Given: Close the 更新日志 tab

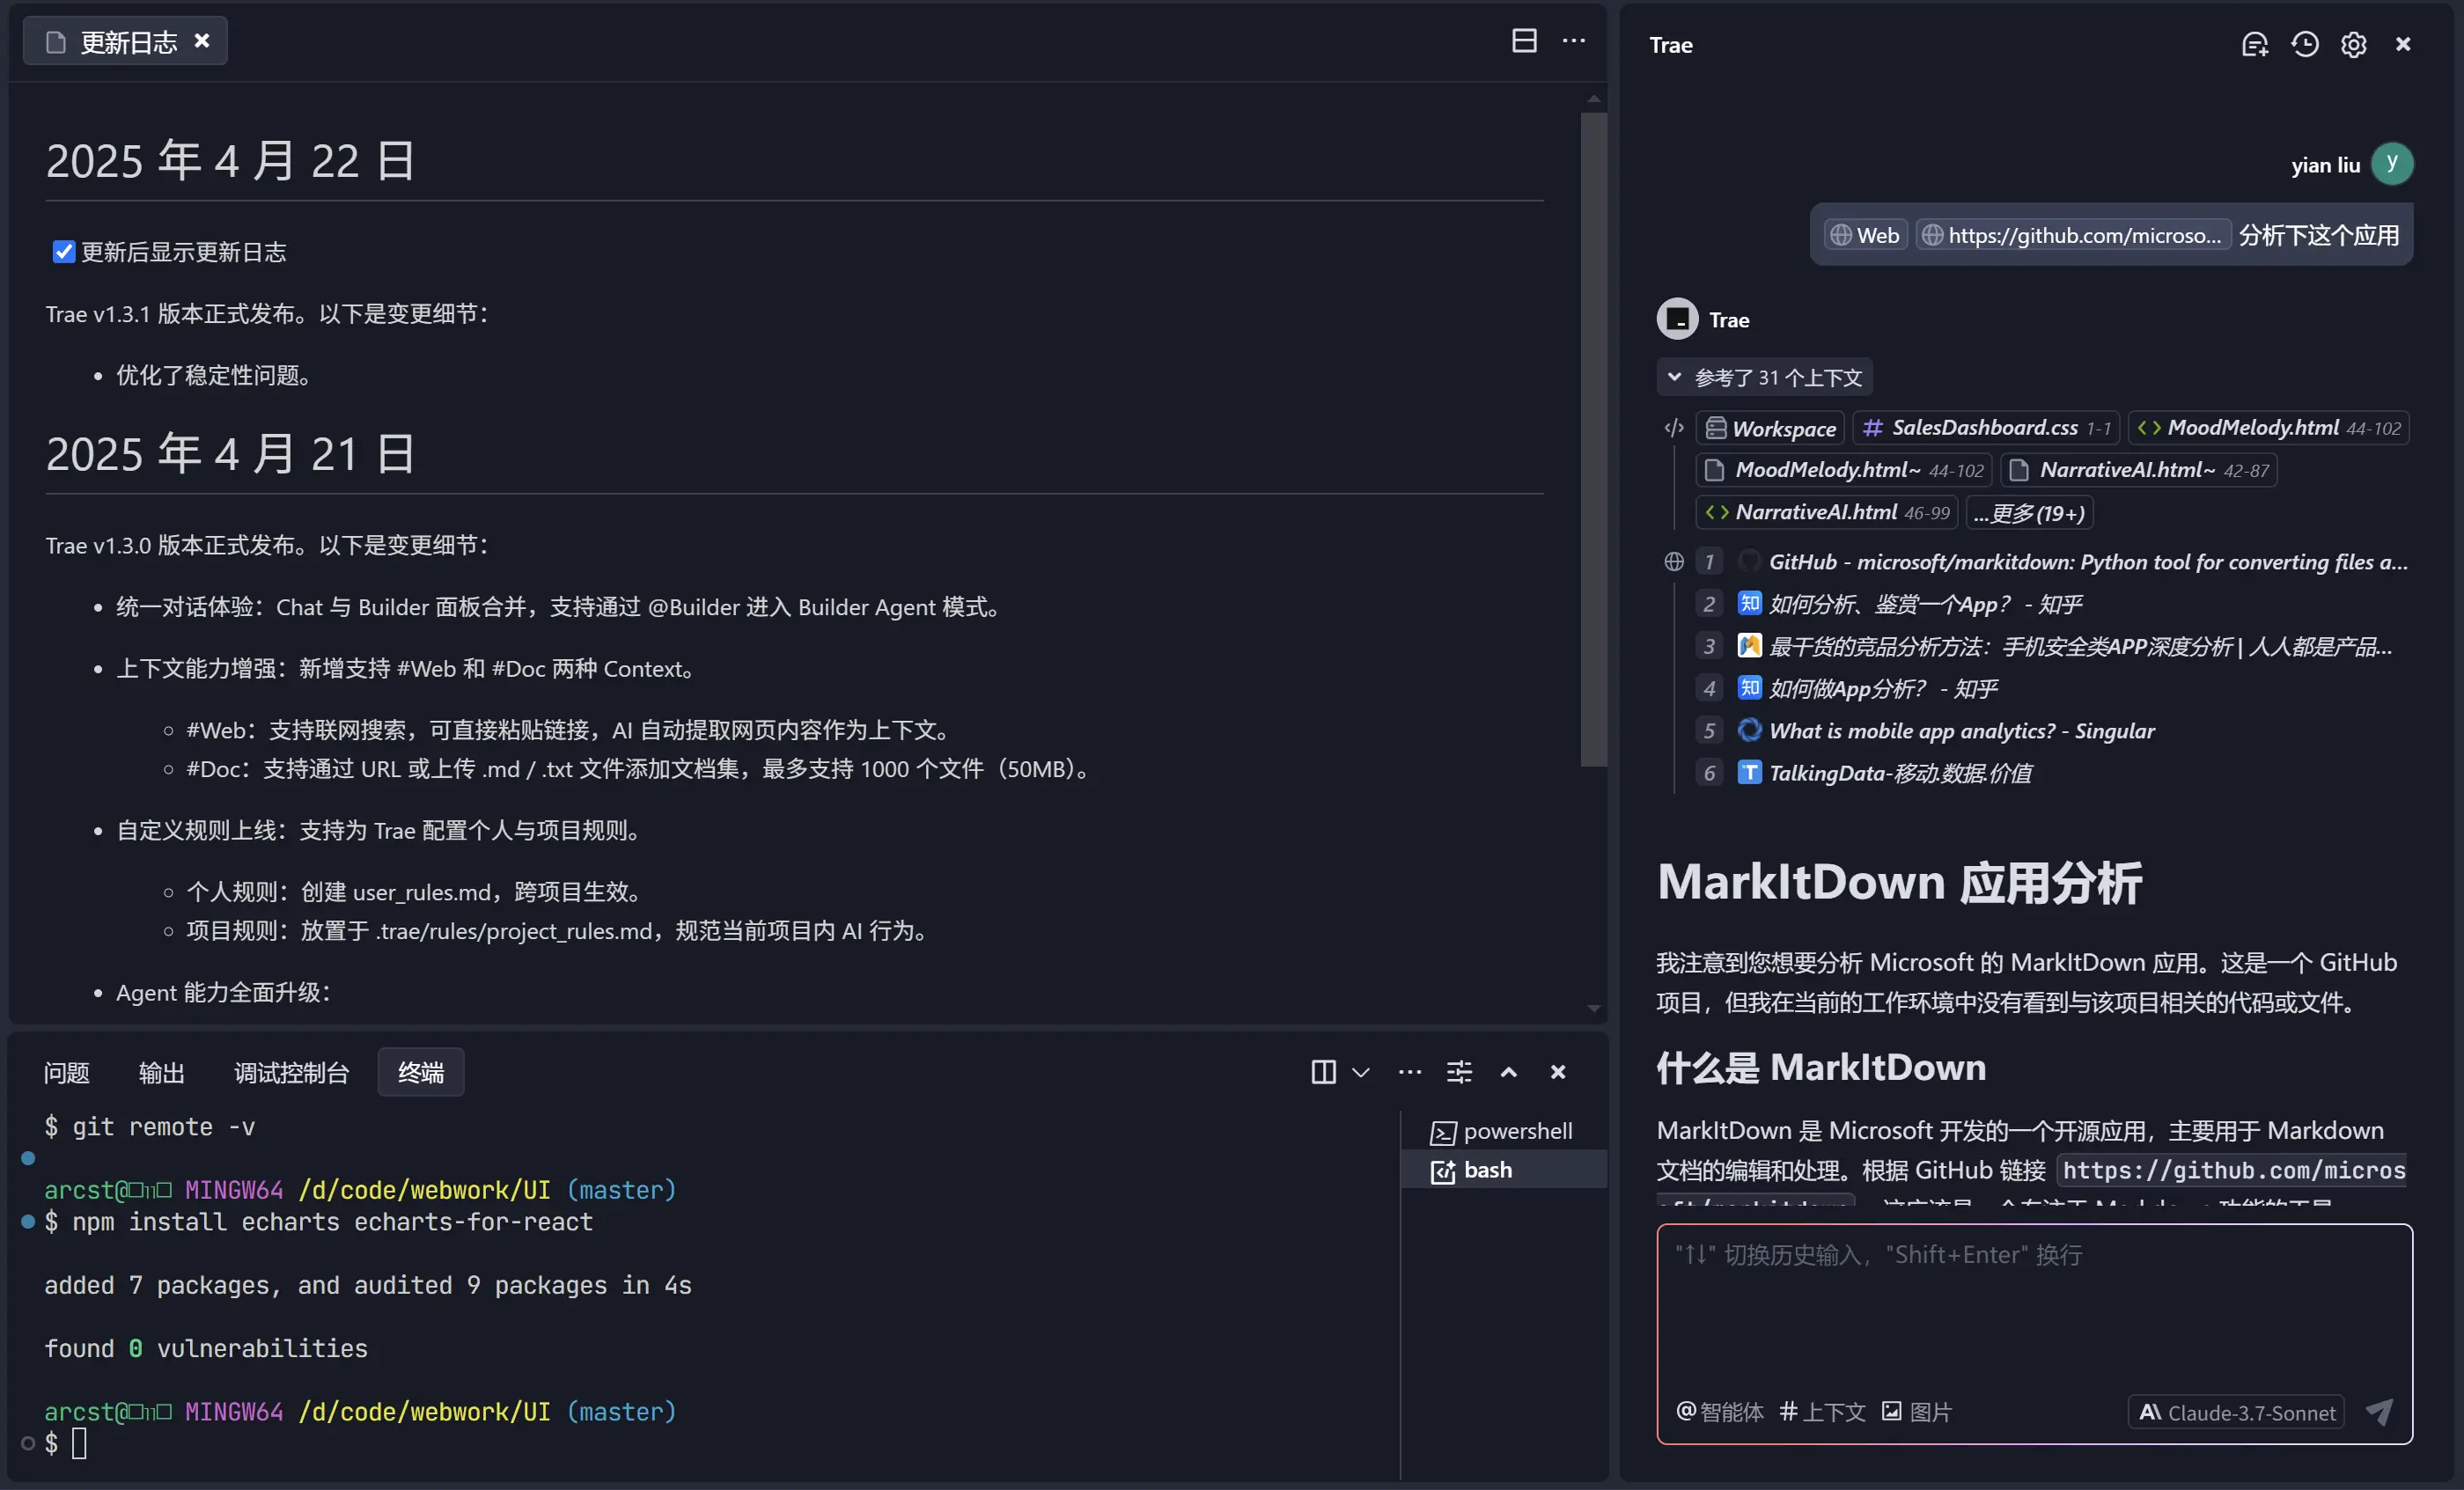Looking at the screenshot, I should pos(202,41).
